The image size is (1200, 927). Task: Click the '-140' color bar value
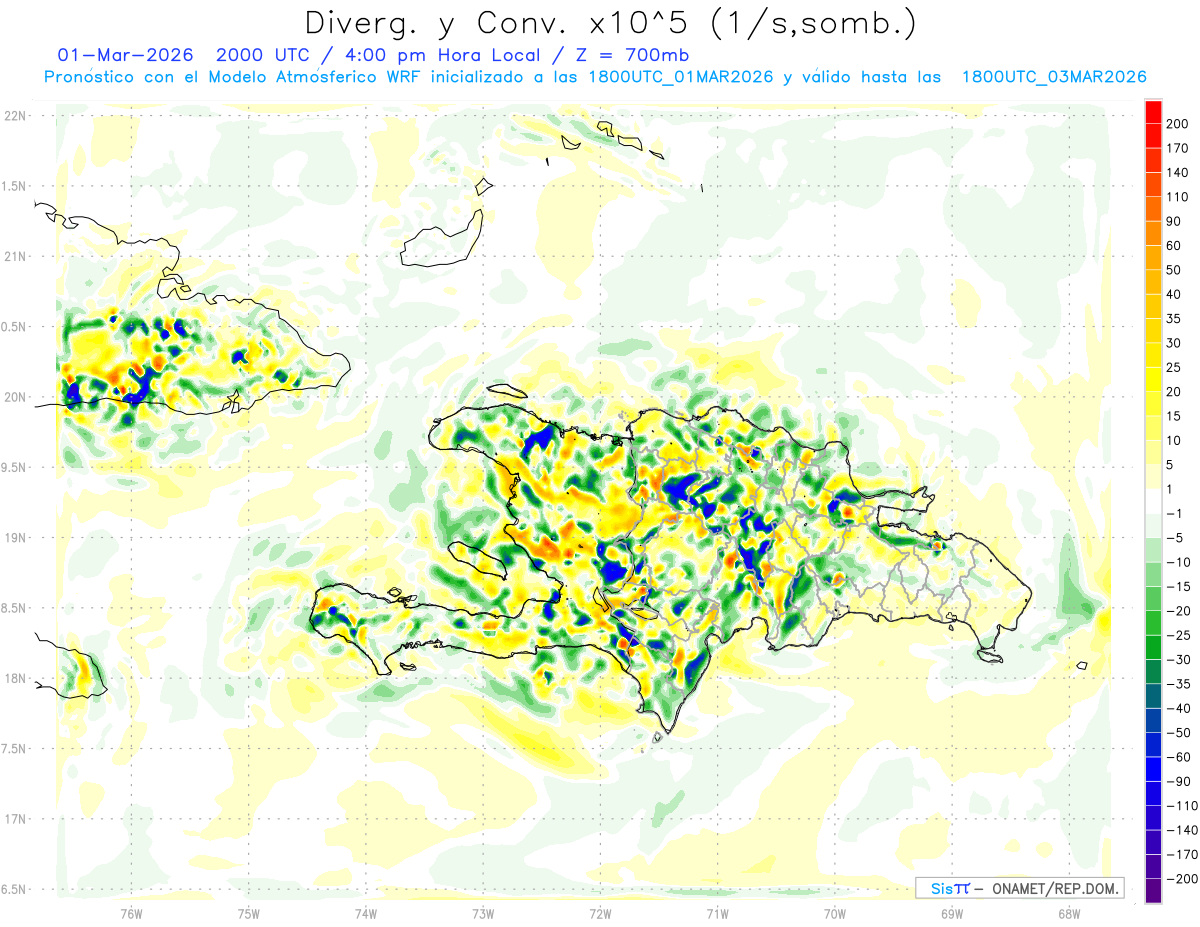pos(1181,830)
